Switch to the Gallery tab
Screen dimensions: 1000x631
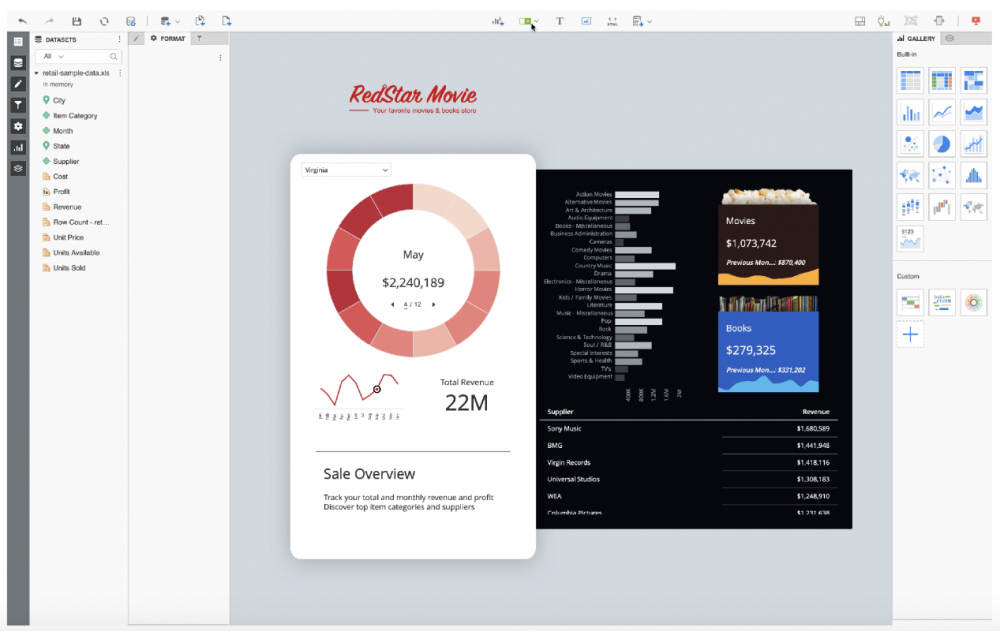click(916, 38)
